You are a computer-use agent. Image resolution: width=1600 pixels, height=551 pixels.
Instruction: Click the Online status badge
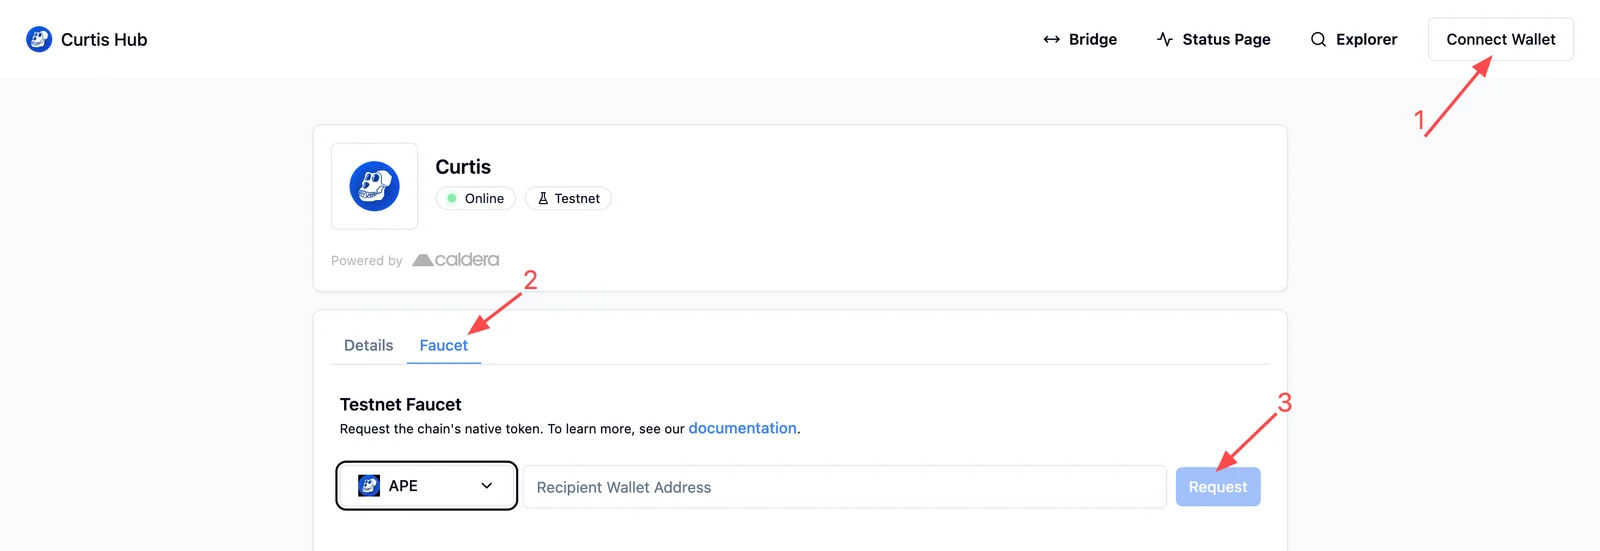click(x=476, y=198)
